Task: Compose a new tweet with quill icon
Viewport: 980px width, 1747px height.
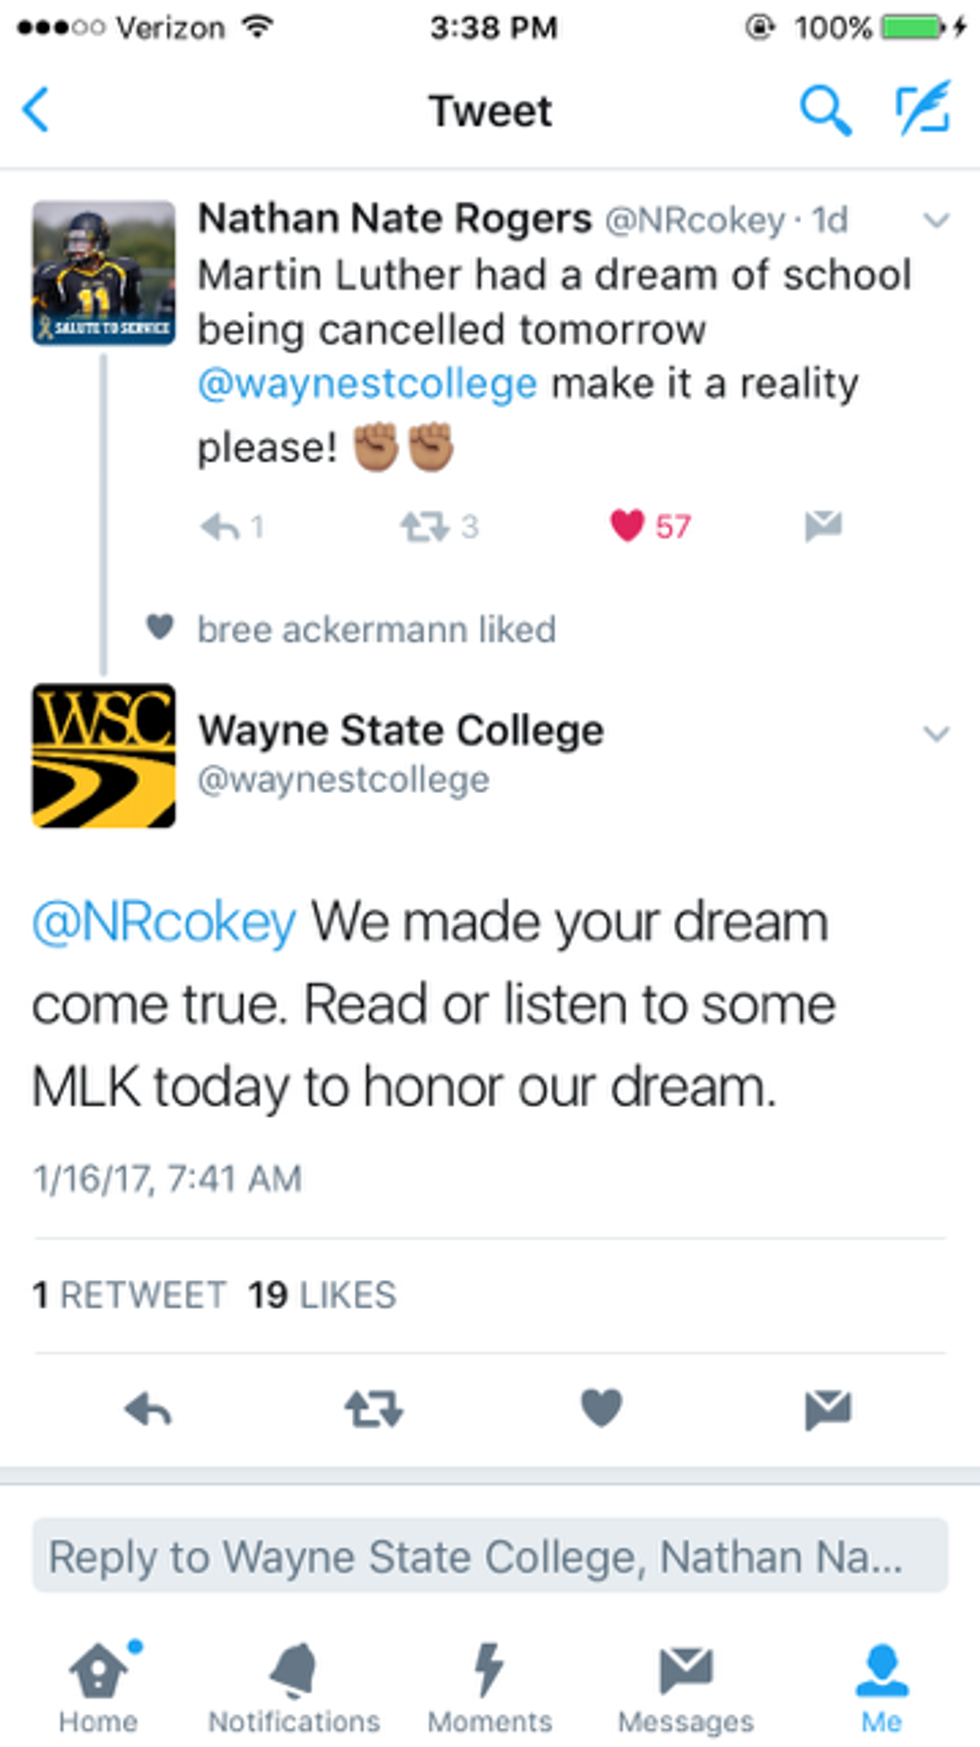Action: [x=922, y=110]
